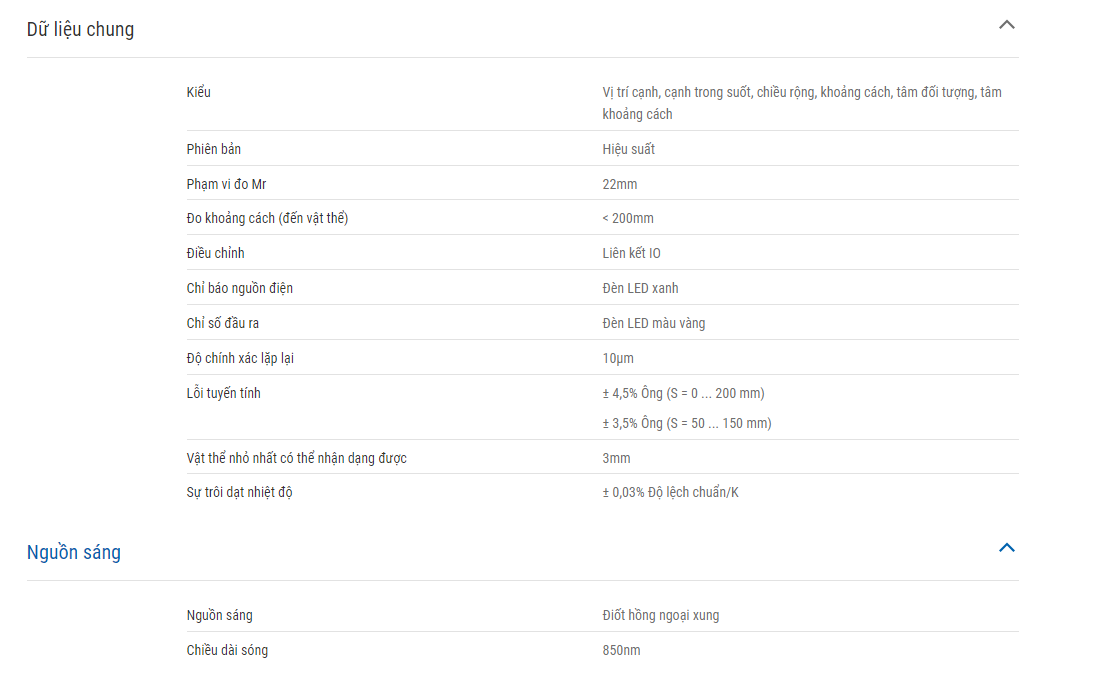Click the Độ chính xác lặp lại label
Image resolution: width=1109 pixels, height=676 pixels.
click(x=240, y=359)
